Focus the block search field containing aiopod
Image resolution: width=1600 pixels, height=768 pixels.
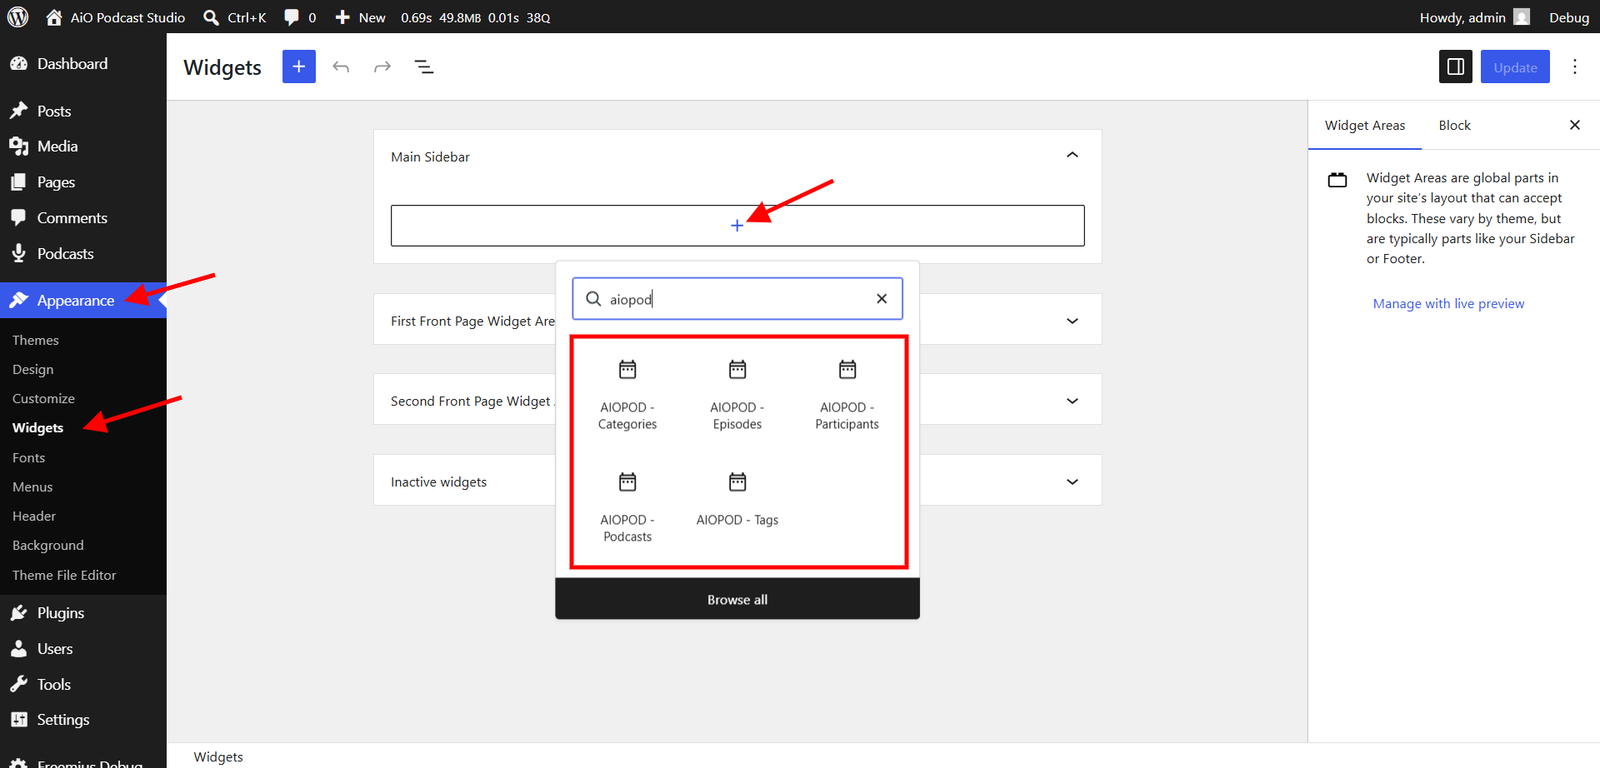coord(735,299)
